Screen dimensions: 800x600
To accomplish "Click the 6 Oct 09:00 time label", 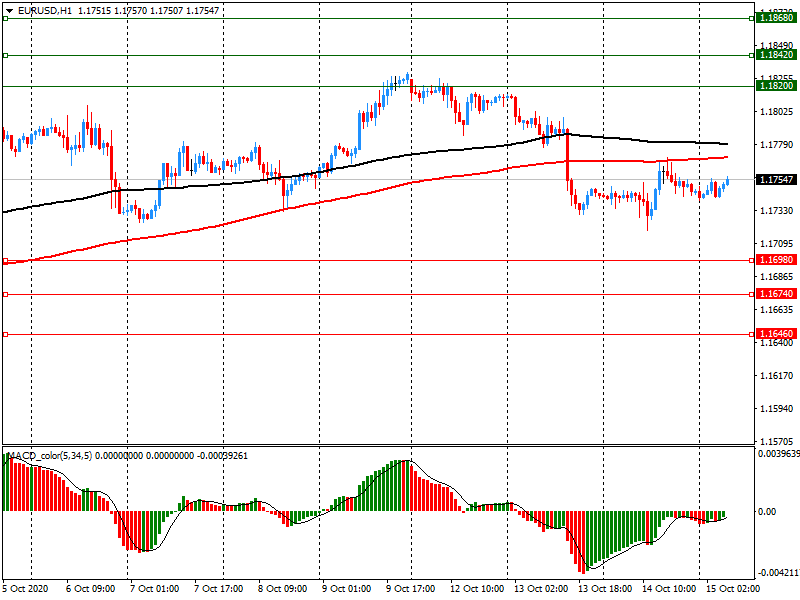I will [x=91, y=588].
